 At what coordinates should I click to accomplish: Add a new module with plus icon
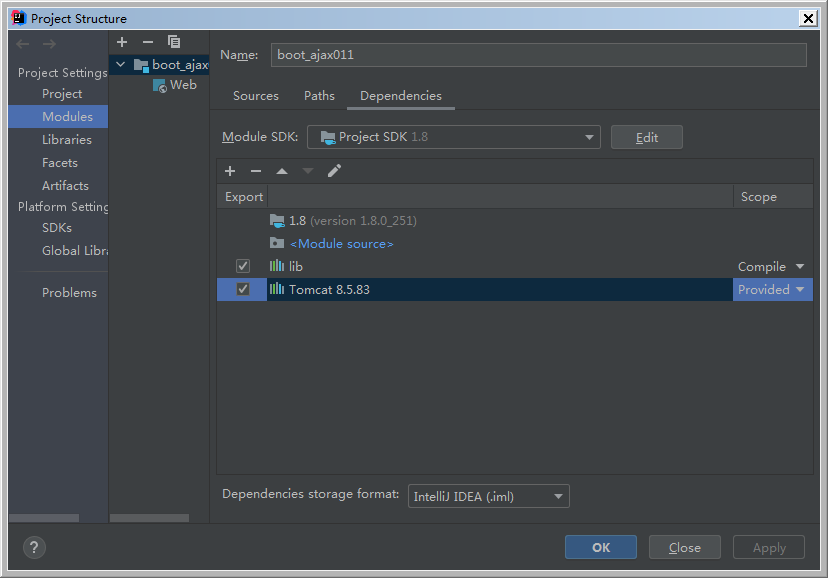(x=122, y=42)
